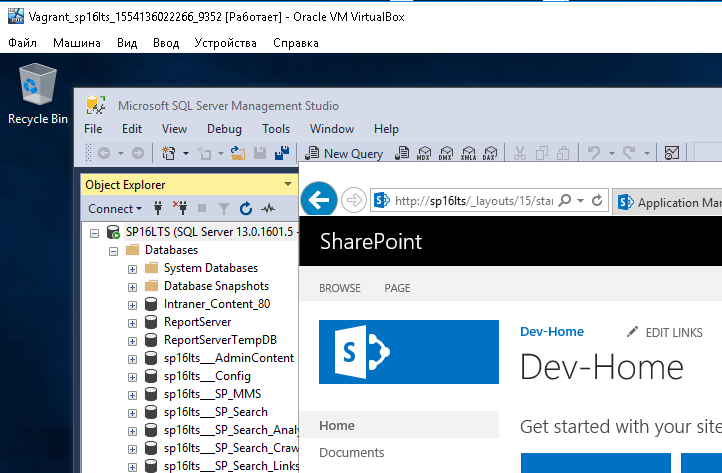Click the Open File folder icon in toolbar
Viewport: 722px width, 473px height.
coord(238,153)
